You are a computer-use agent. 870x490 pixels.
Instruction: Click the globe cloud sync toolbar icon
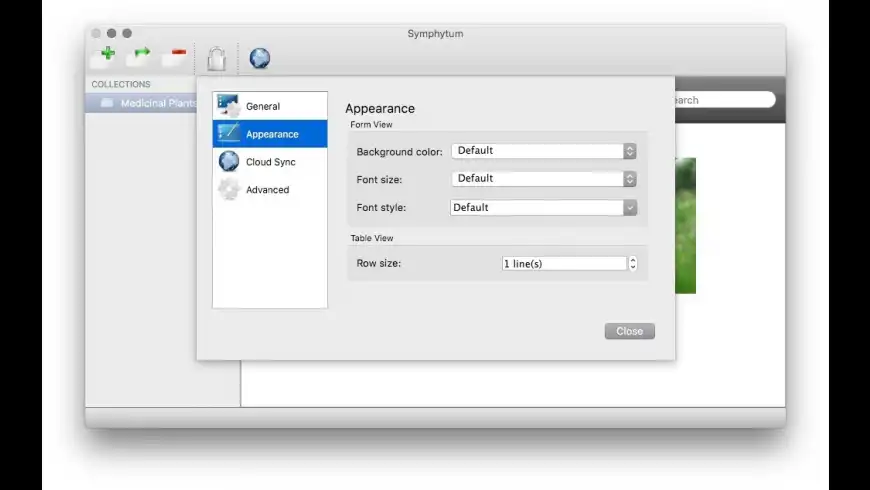tap(260, 58)
